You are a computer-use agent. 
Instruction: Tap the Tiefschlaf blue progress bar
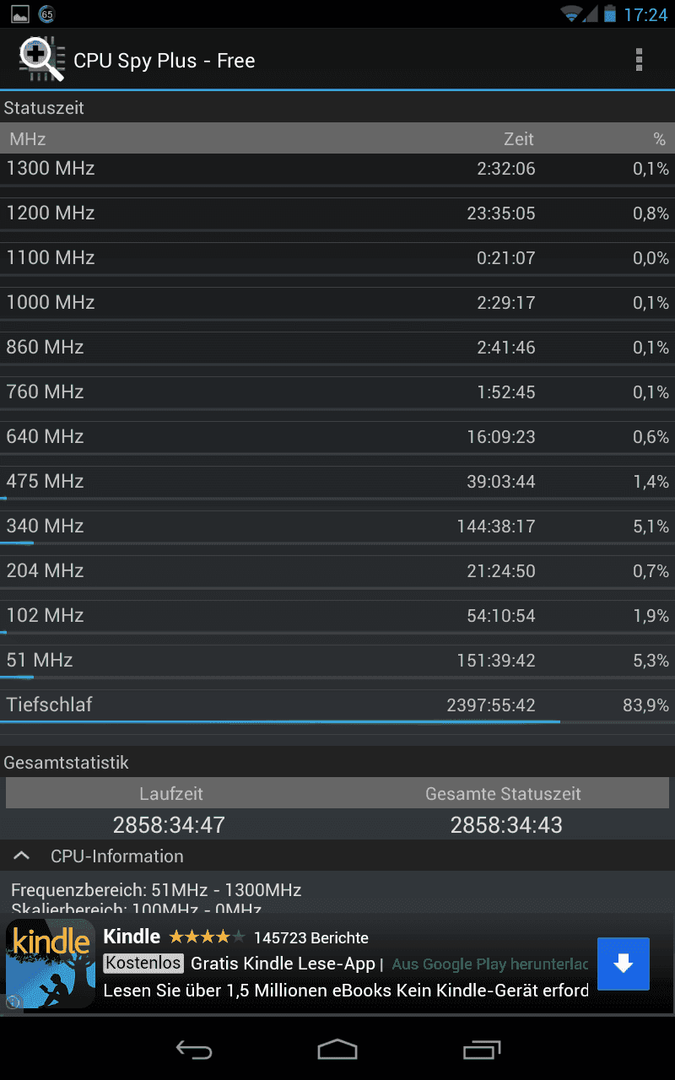pos(280,722)
